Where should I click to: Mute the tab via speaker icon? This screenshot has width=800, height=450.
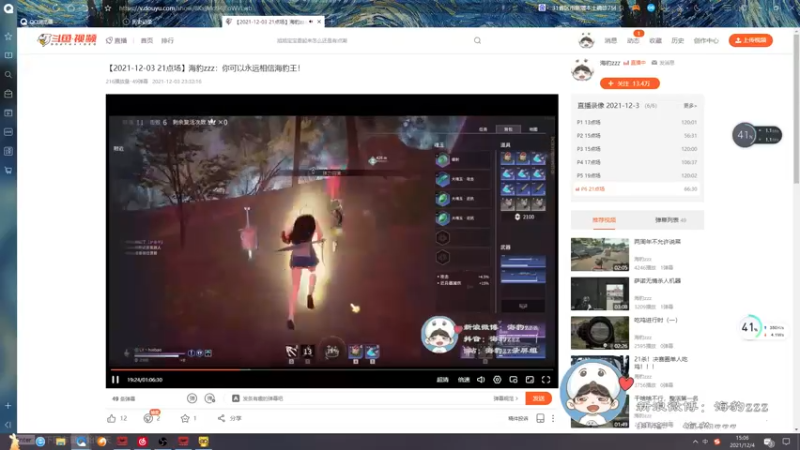(x=311, y=22)
